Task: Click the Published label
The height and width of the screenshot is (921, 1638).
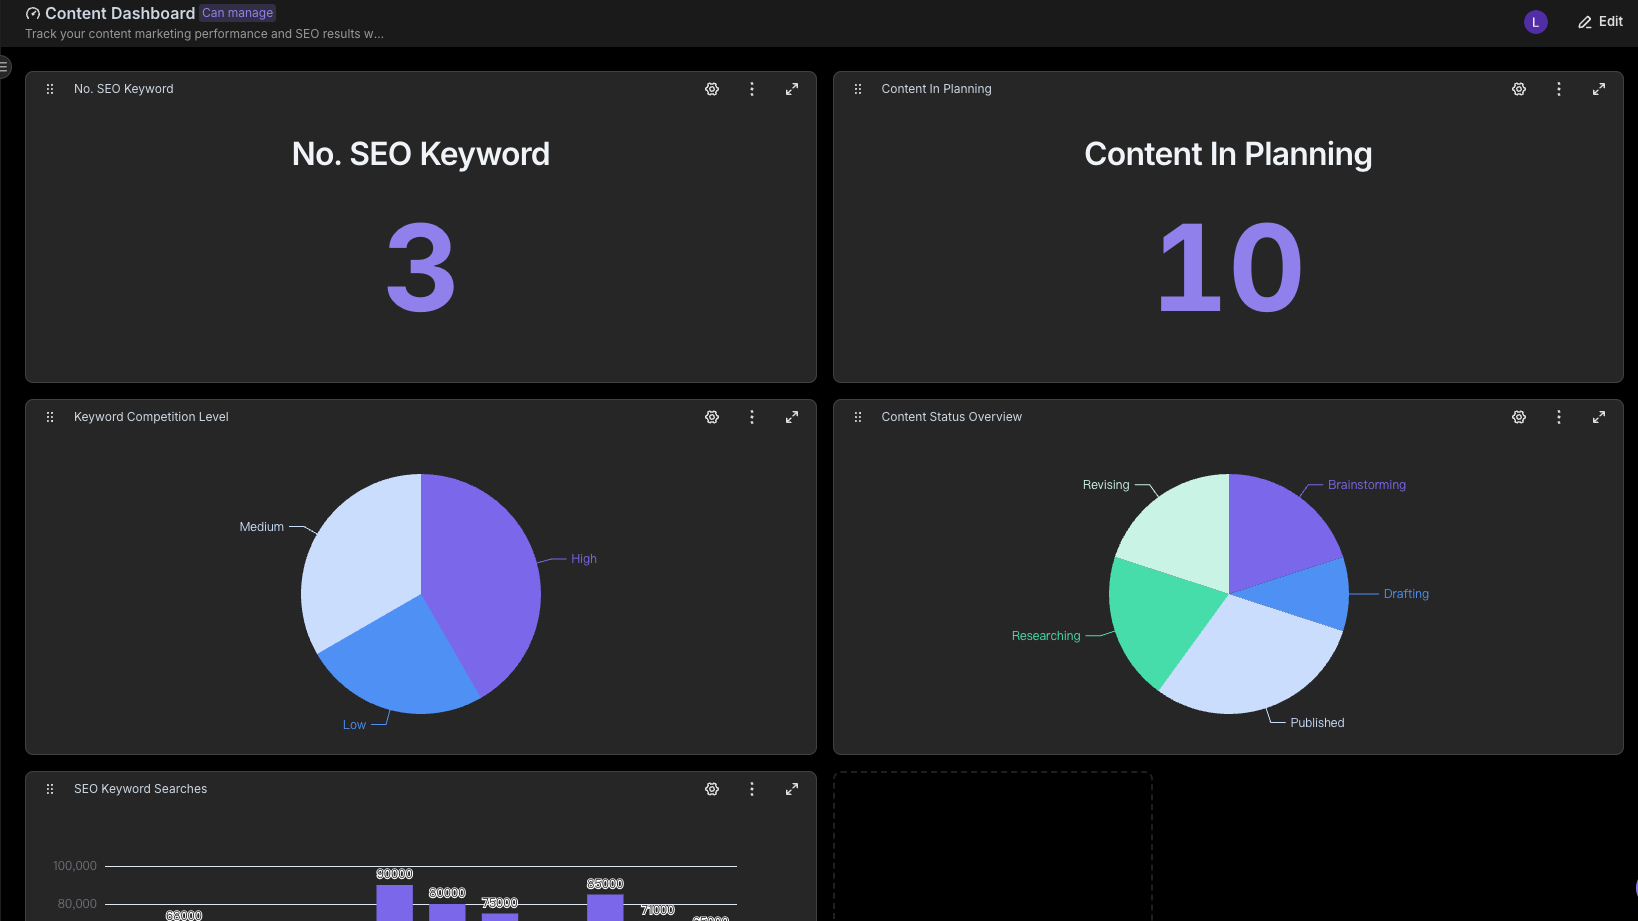Action: click(x=1317, y=723)
